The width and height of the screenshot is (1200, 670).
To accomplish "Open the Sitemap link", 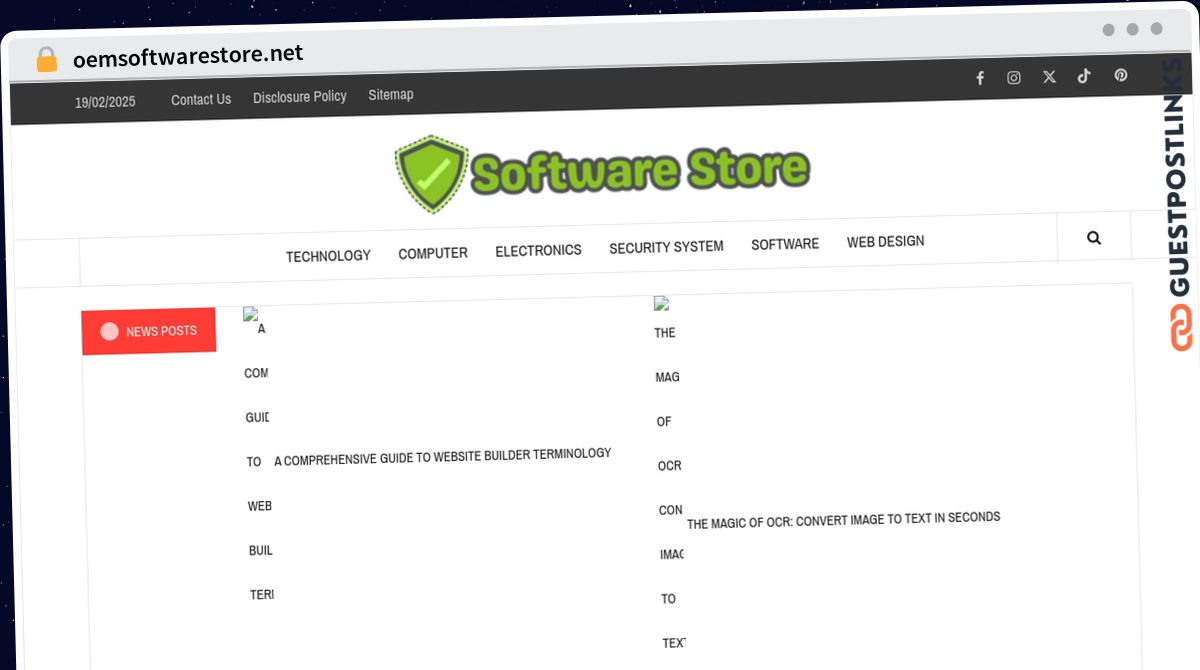I will [391, 94].
